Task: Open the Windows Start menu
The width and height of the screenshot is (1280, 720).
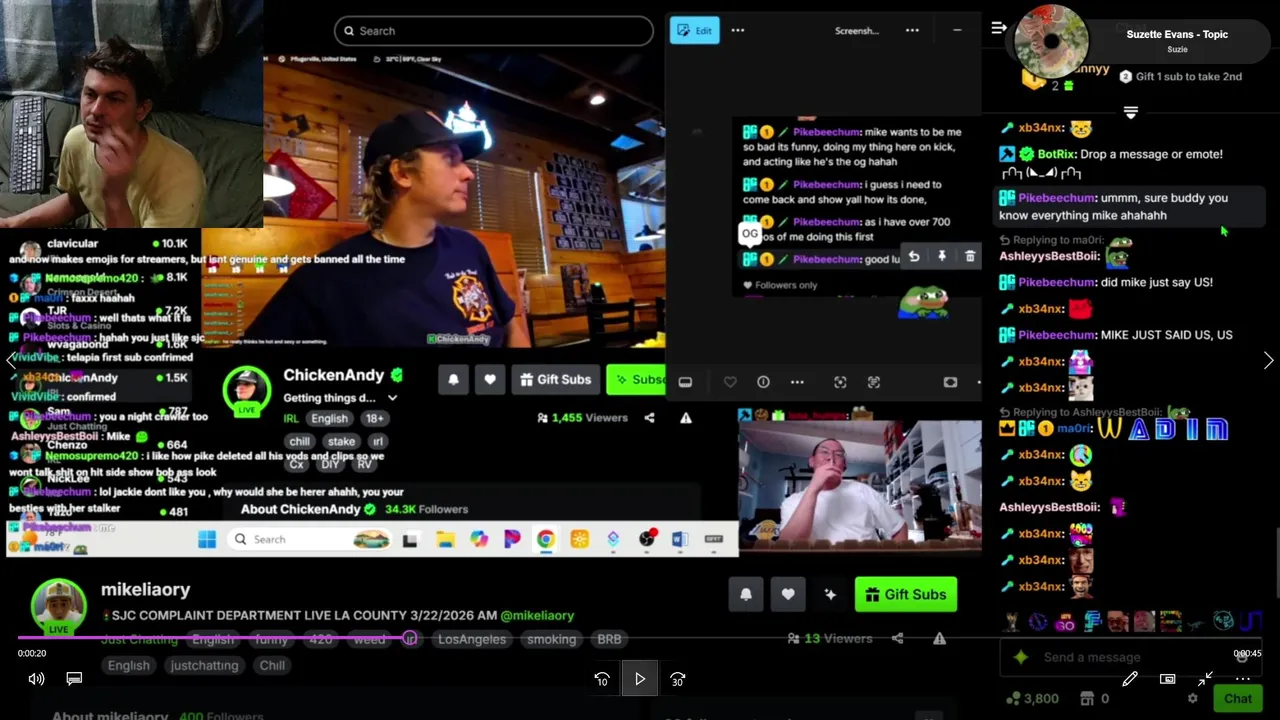Action: click(207, 539)
